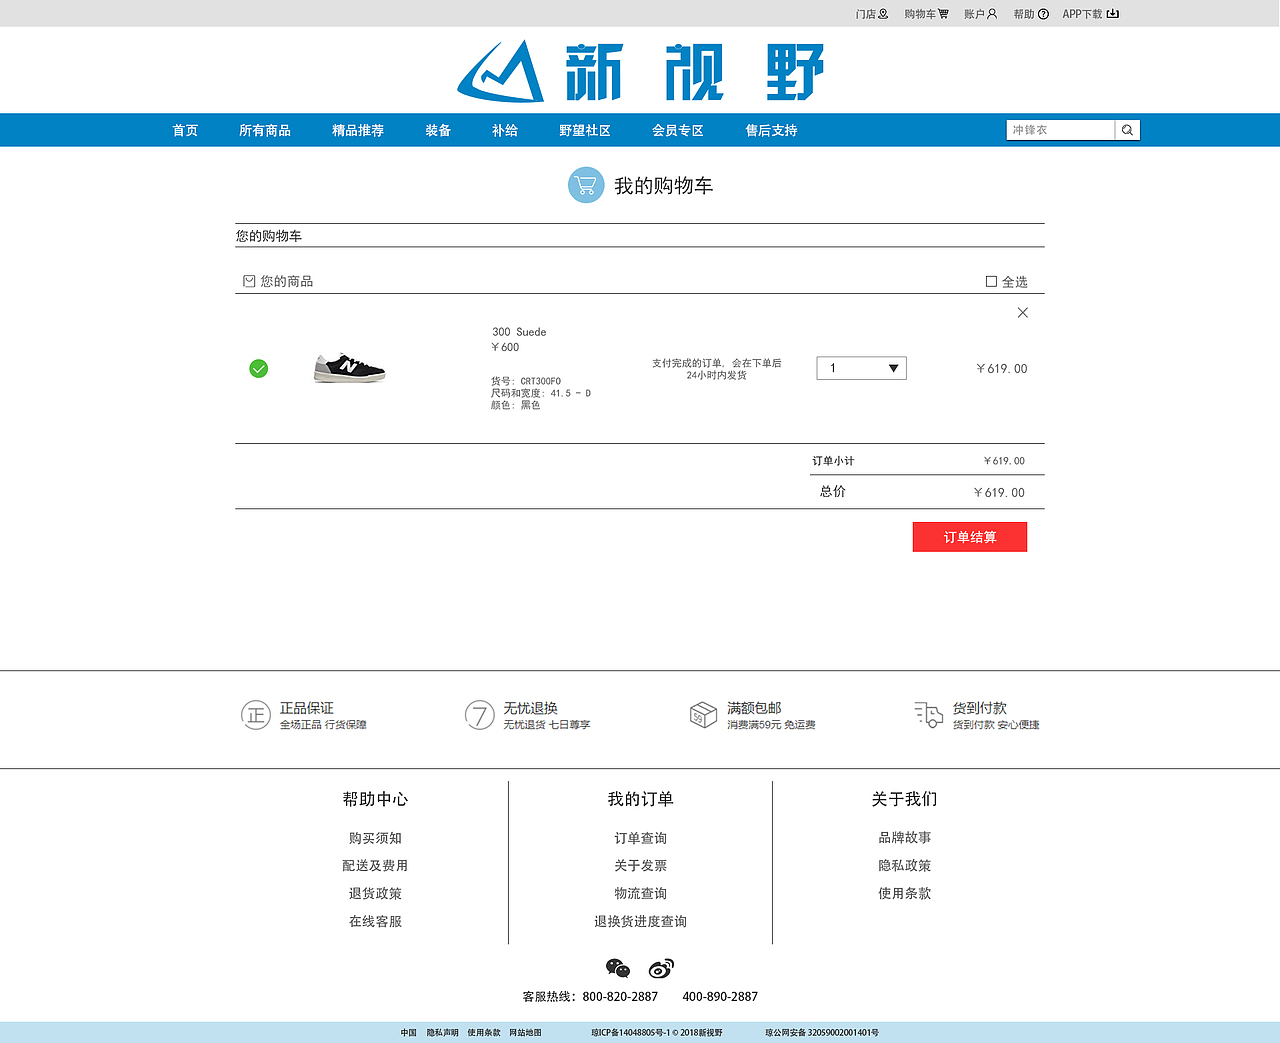Deselect the green checkmark on the Suede shoe

coord(258,368)
